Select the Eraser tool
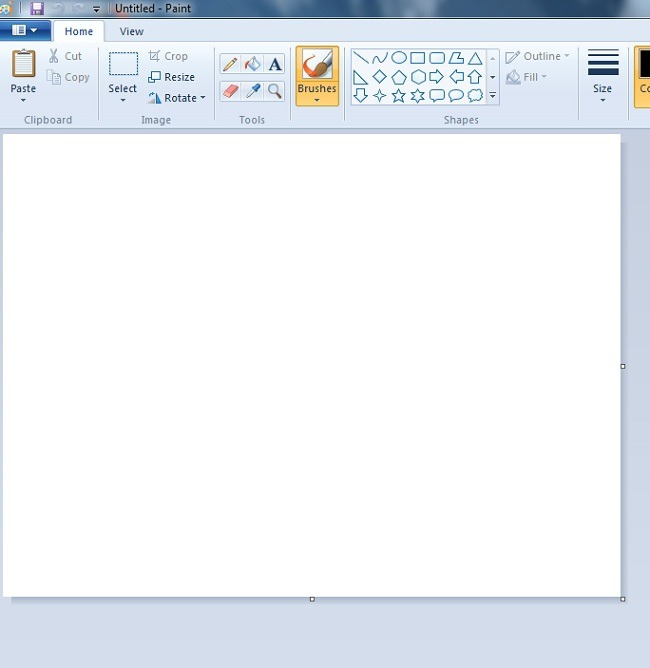Image resolution: width=650 pixels, height=668 pixels. [230, 91]
